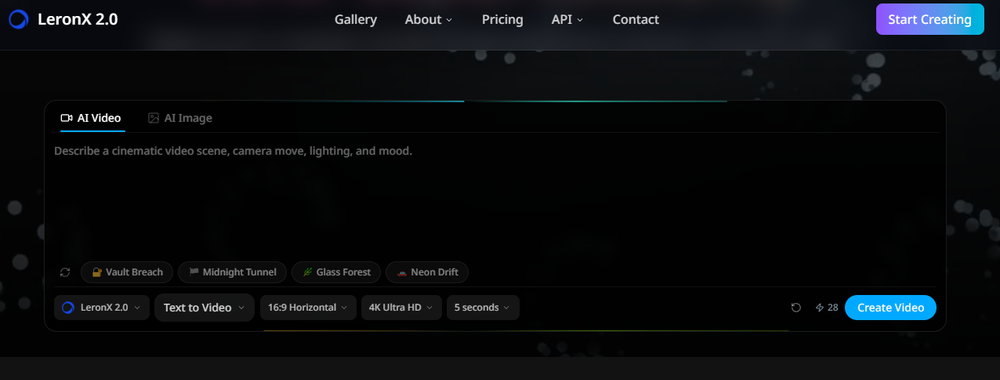Click the lightning credits indicator showing 28
The height and width of the screenshot is (380, 1000).
point(827,307)
